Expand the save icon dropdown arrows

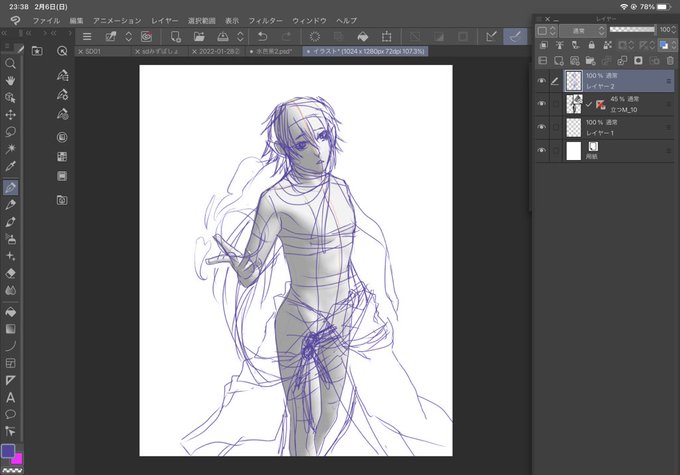(x=240, y=36)
